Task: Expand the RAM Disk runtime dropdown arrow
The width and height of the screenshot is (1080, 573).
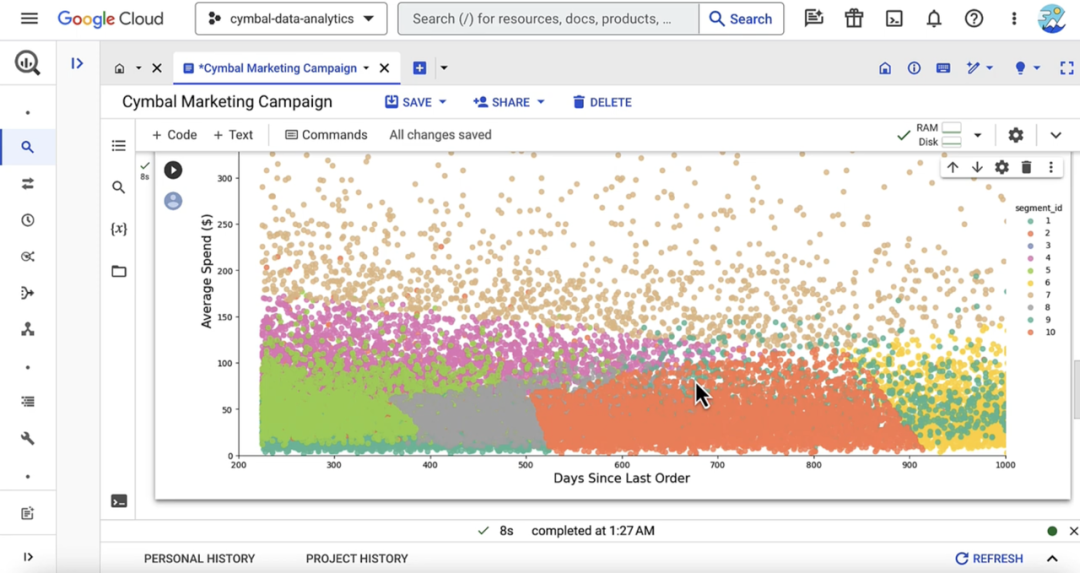Action: [978, 136]
